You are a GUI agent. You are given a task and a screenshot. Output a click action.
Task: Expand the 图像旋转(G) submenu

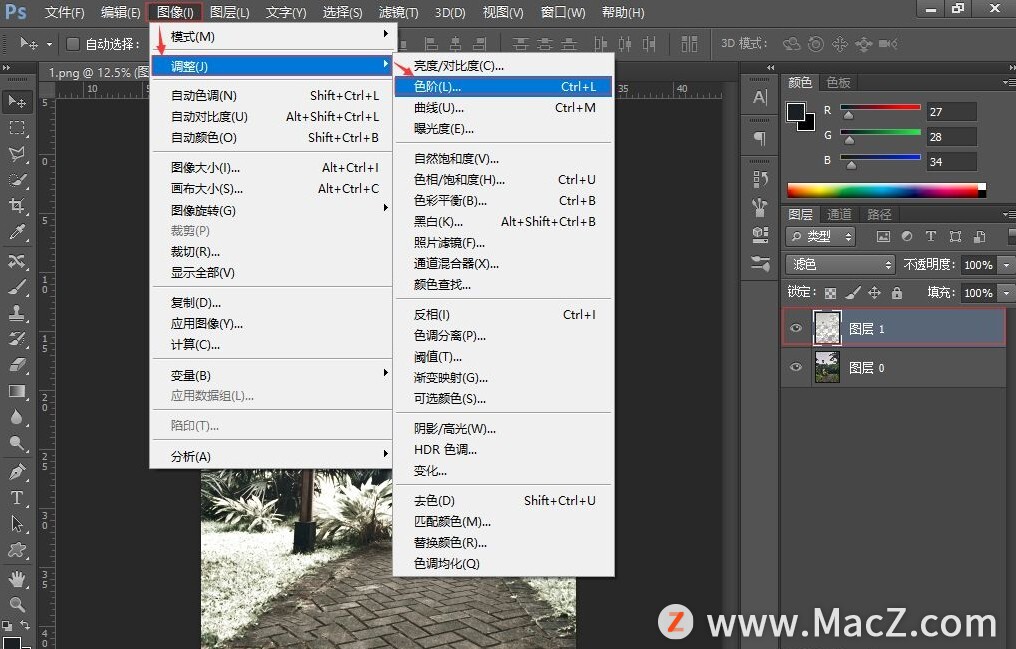pyautogui.click(x=272, y=210)
